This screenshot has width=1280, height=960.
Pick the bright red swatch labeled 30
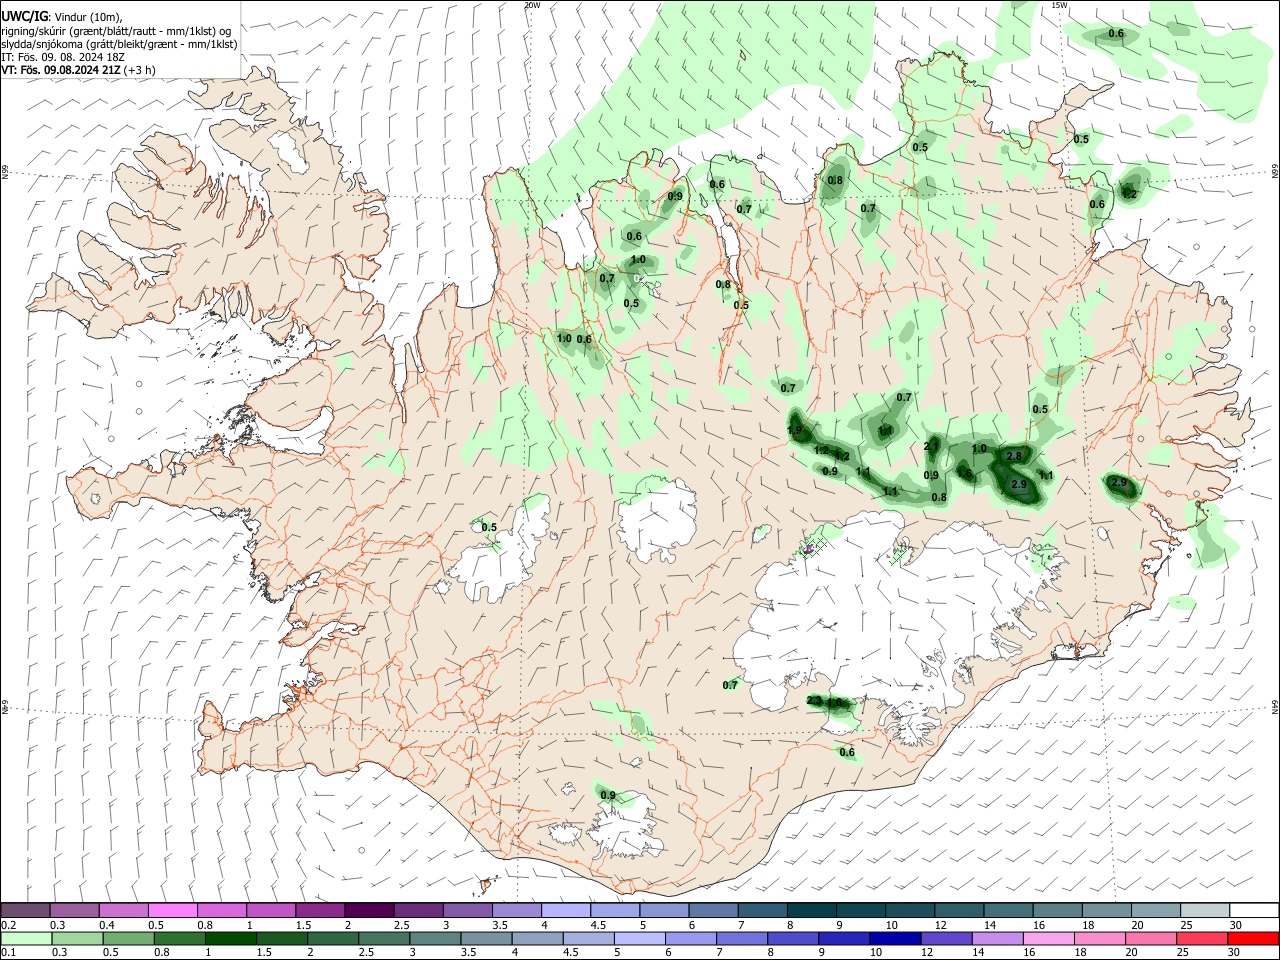[1252, 939]
